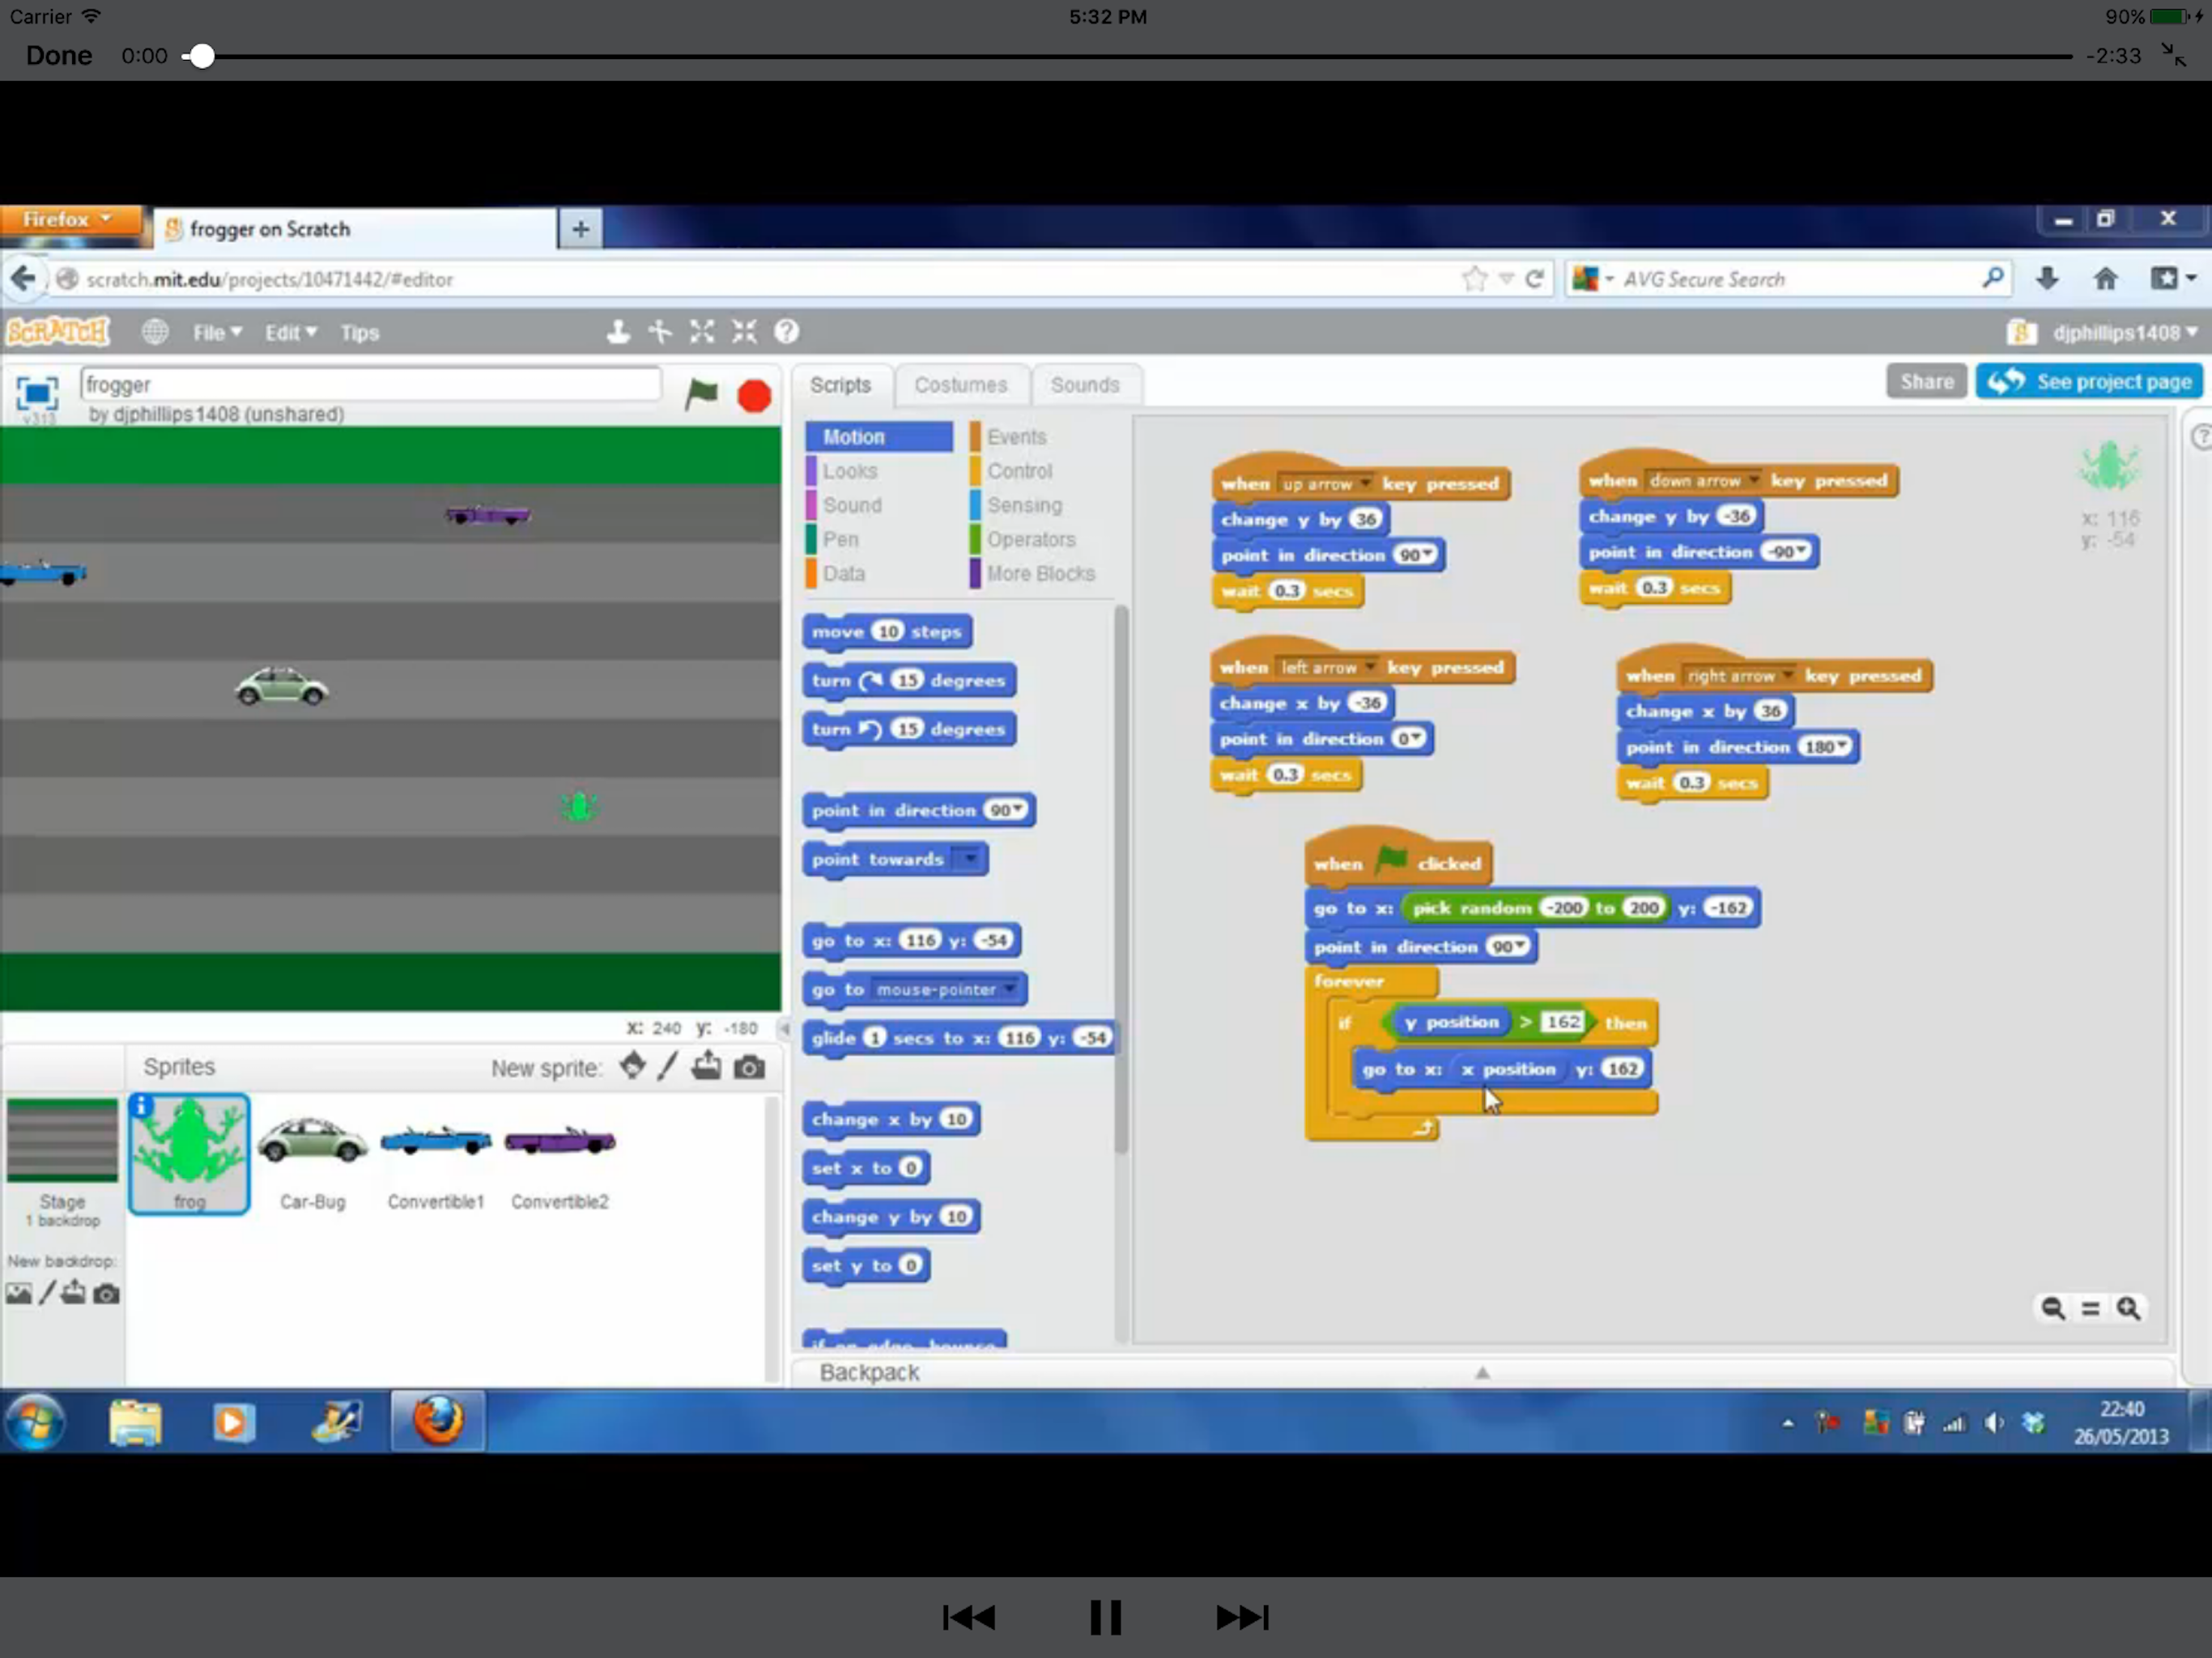Pause the video playback
Image resolution: width=2212 pixels, height=1658 pixels.
[x=1105, y=1617]
